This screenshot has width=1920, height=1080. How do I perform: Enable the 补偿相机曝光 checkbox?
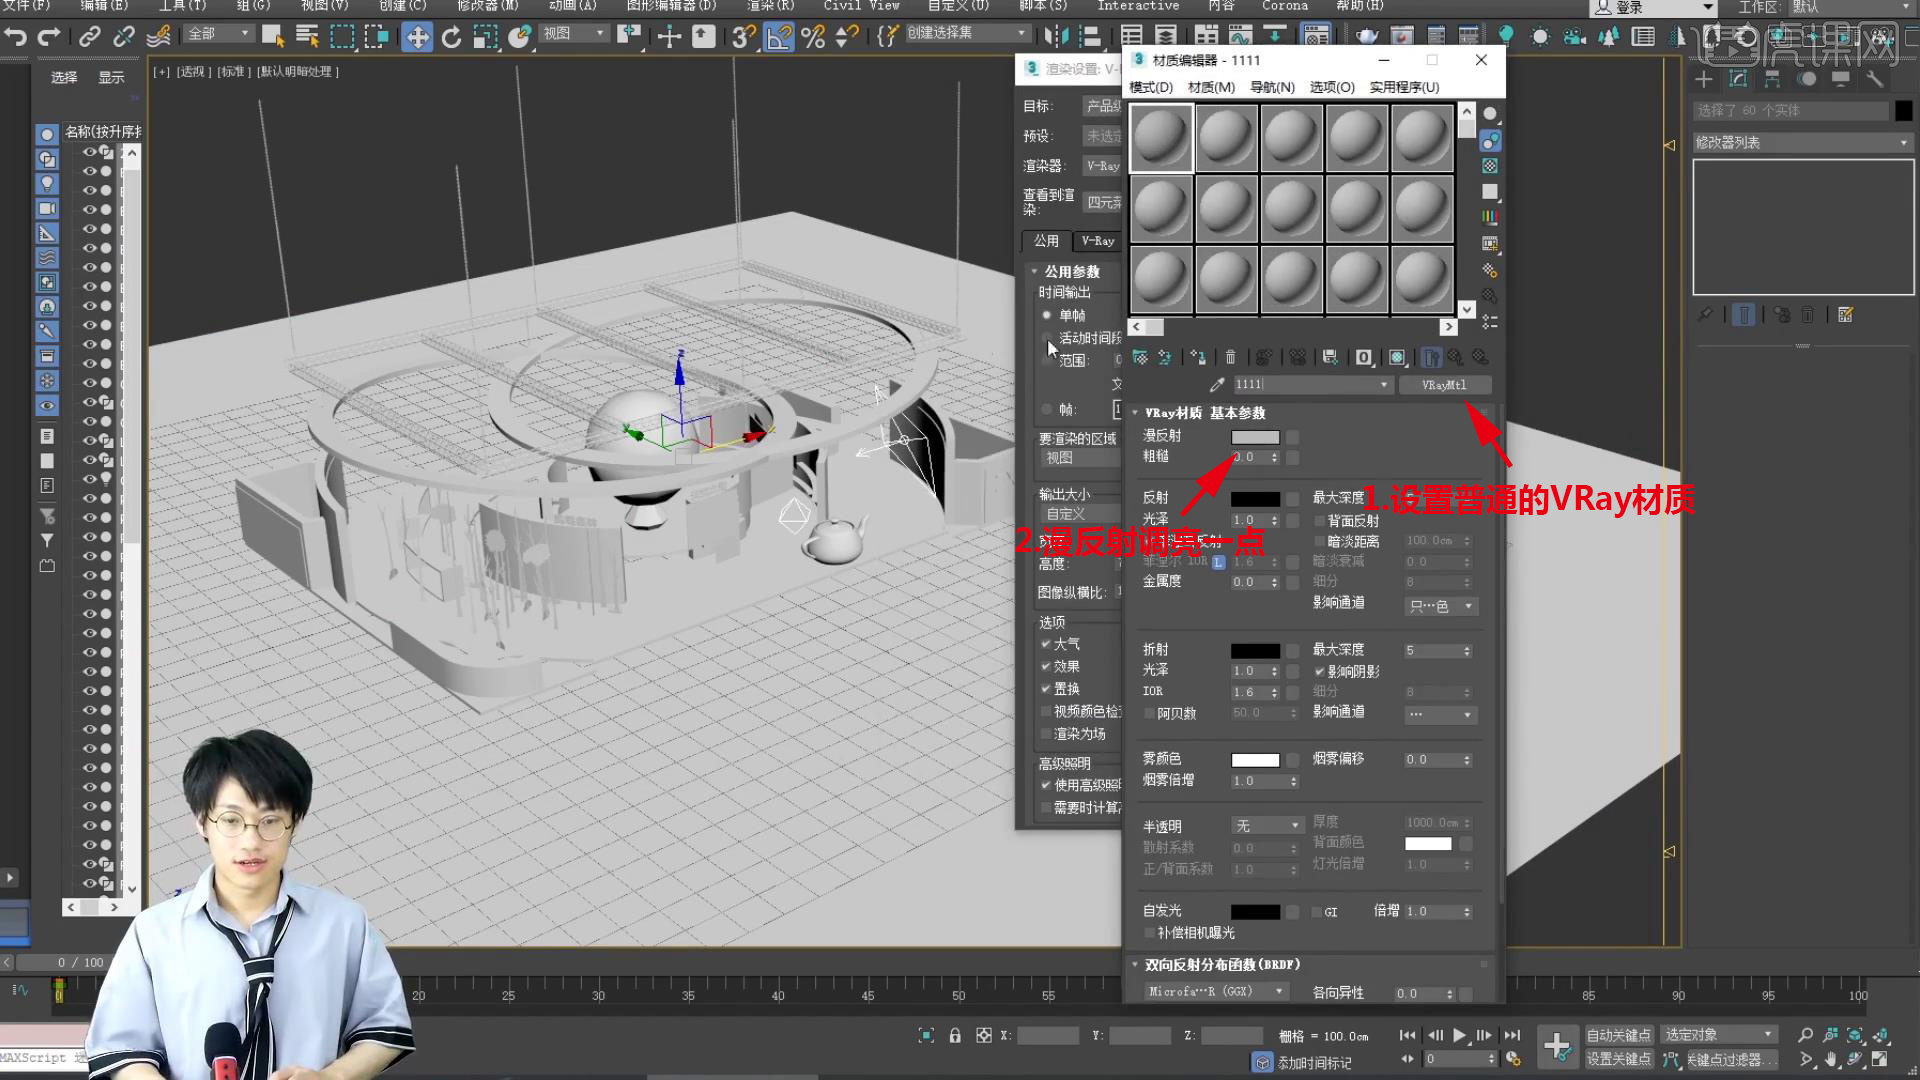click(x=1150, y=933)
